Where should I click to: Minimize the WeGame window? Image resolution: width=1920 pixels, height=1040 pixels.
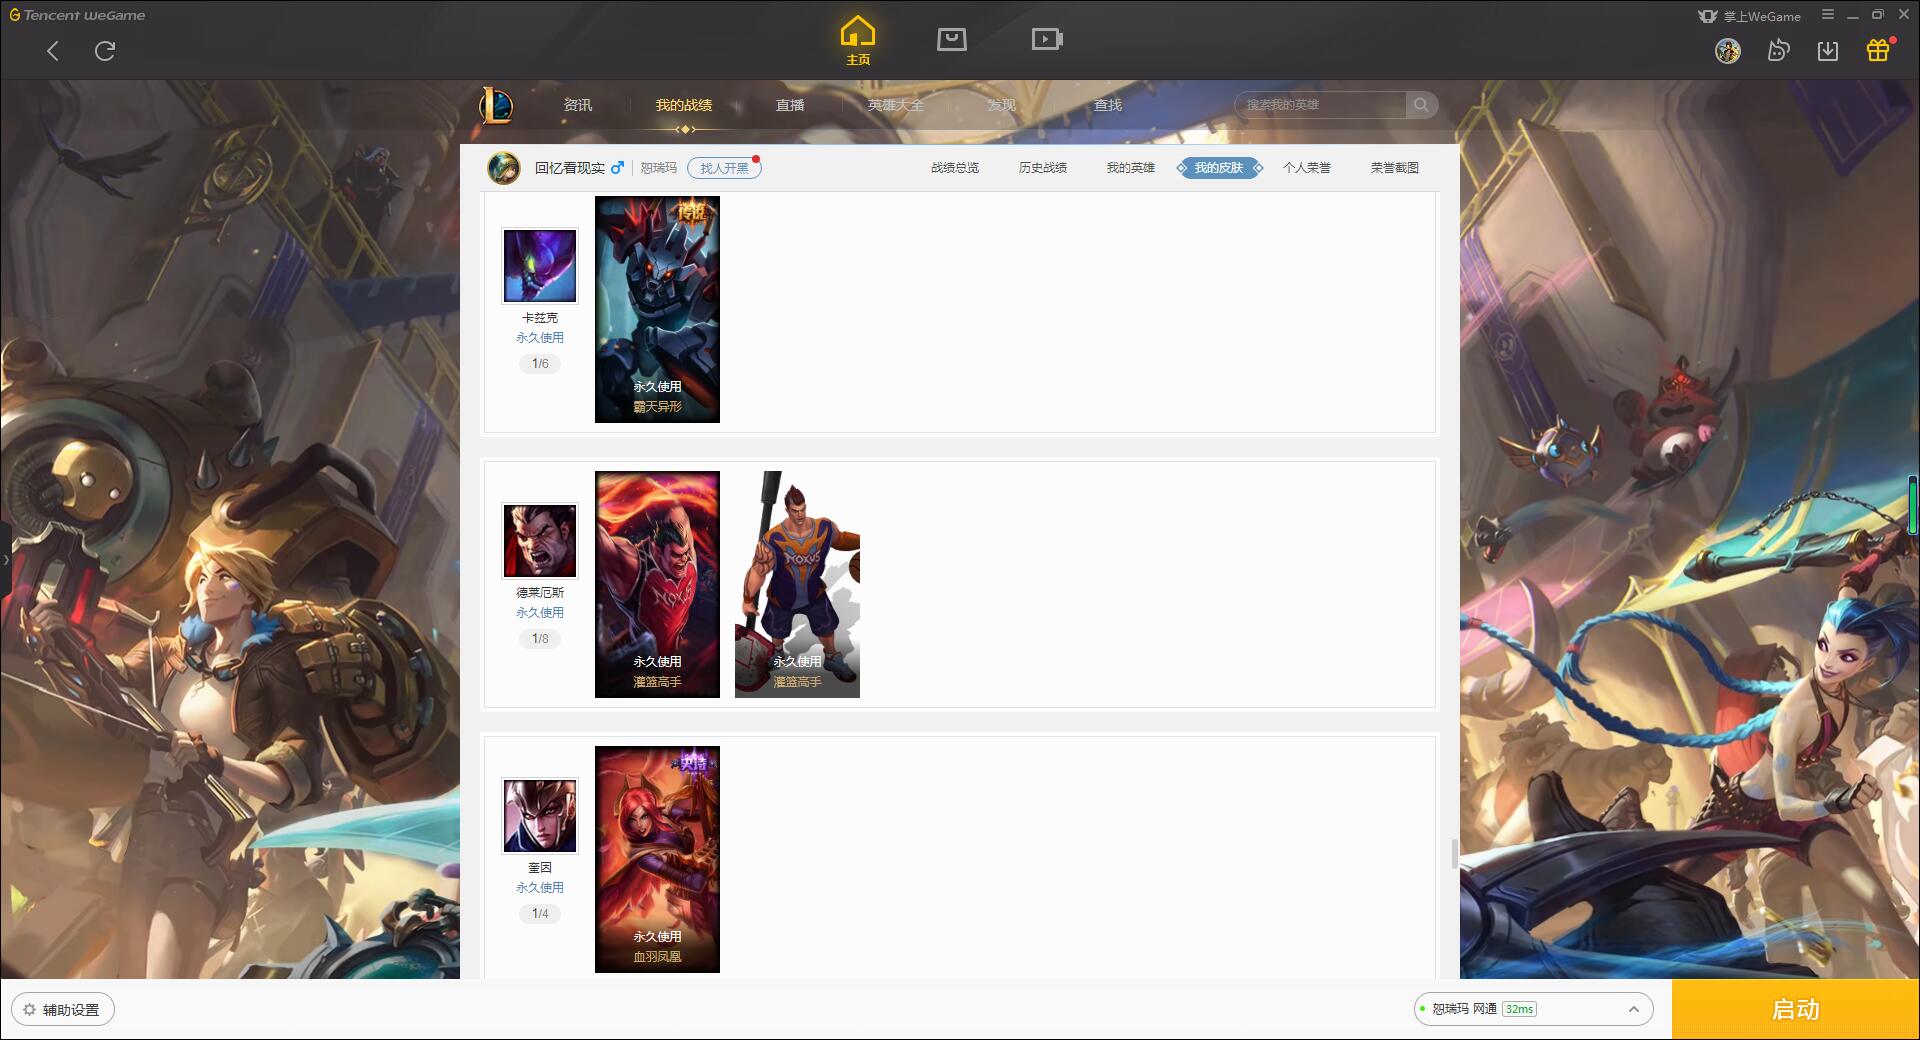pyautogui.click(x=1853, y=15)
